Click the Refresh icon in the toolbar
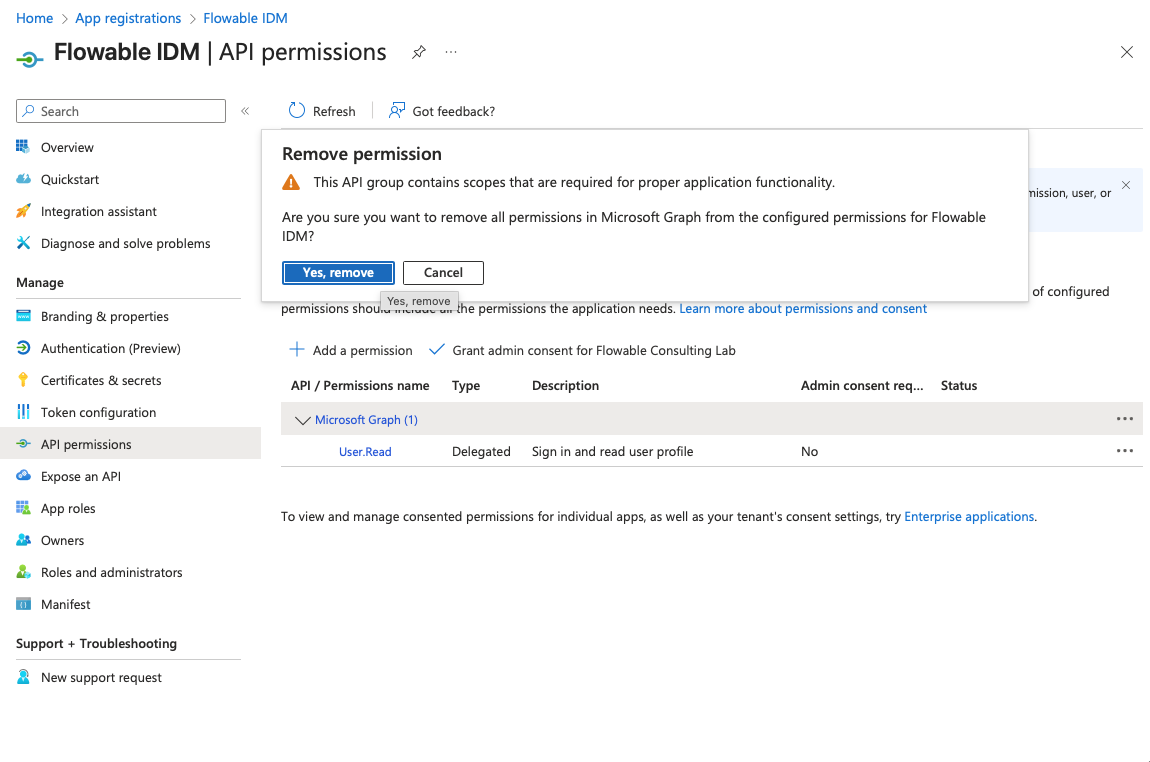The height and width of the screenshot is (762, 1150). point(297,111)
